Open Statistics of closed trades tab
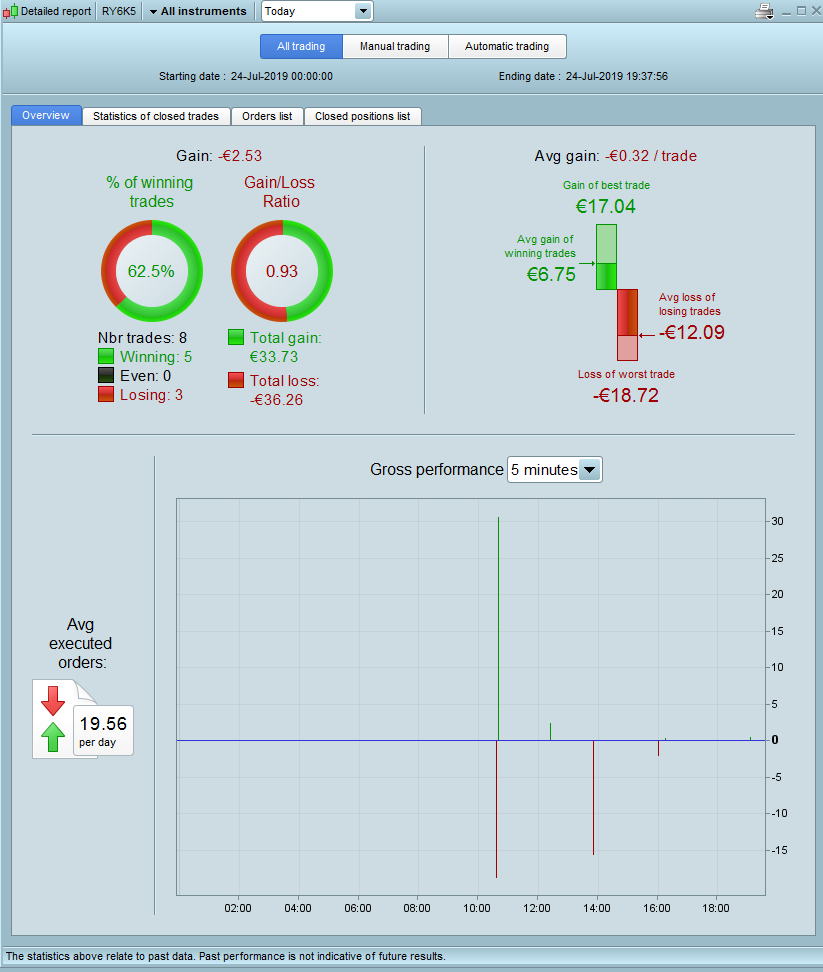 point(156,117)
